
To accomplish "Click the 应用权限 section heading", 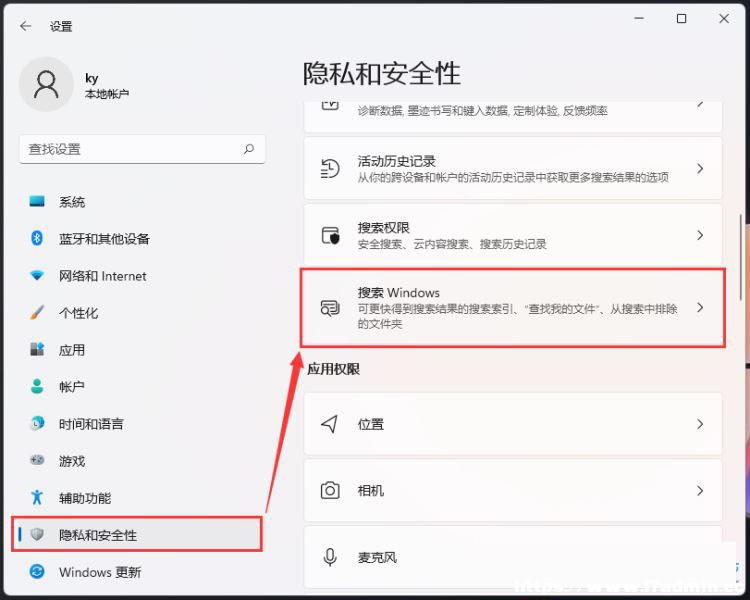I will pos(333,369).
